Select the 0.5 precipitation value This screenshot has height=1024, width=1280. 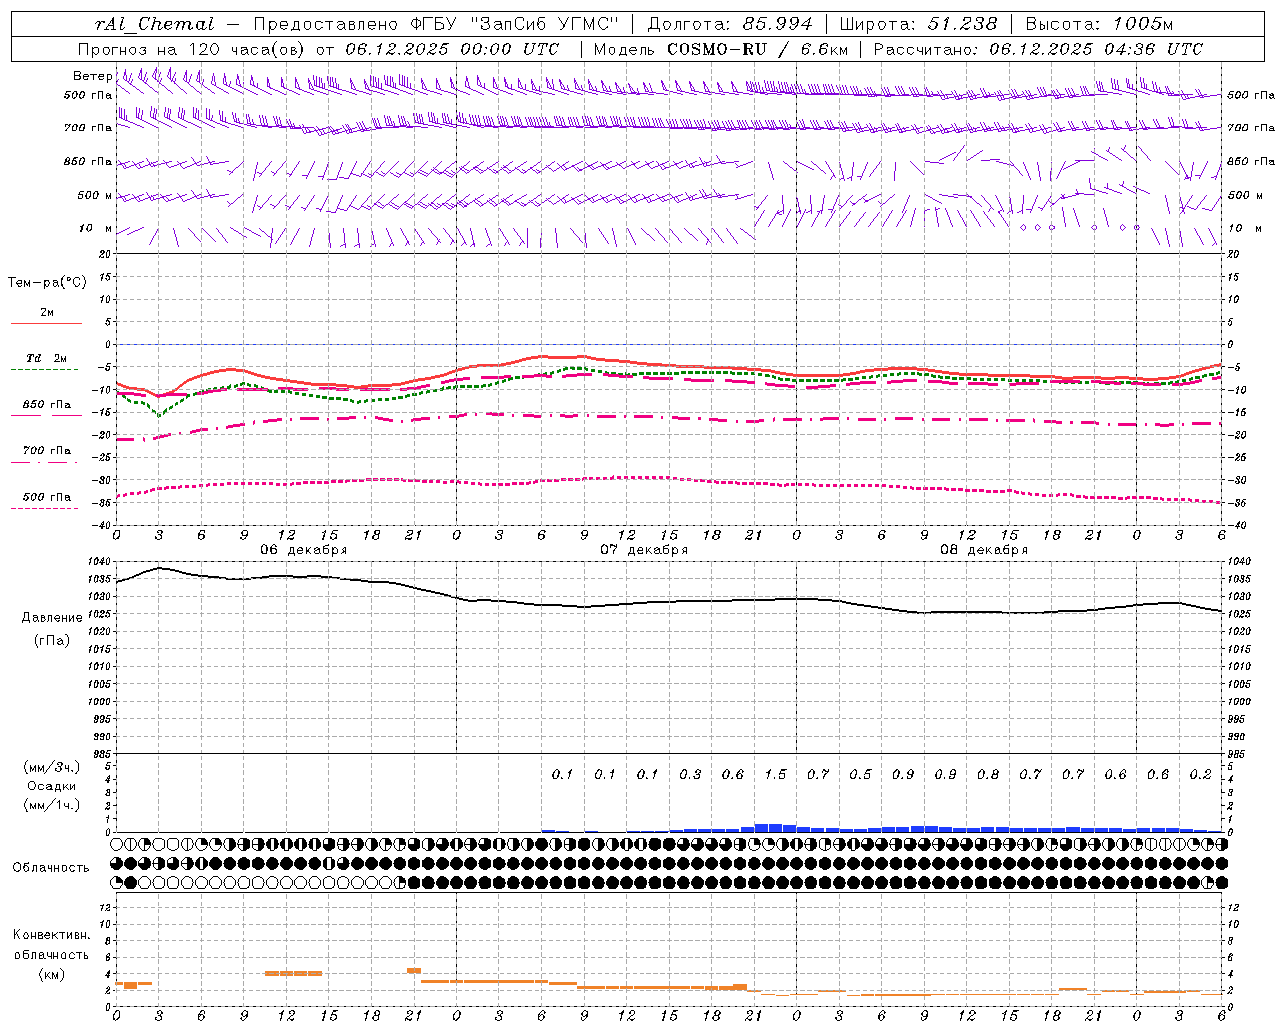coord(860,774)
